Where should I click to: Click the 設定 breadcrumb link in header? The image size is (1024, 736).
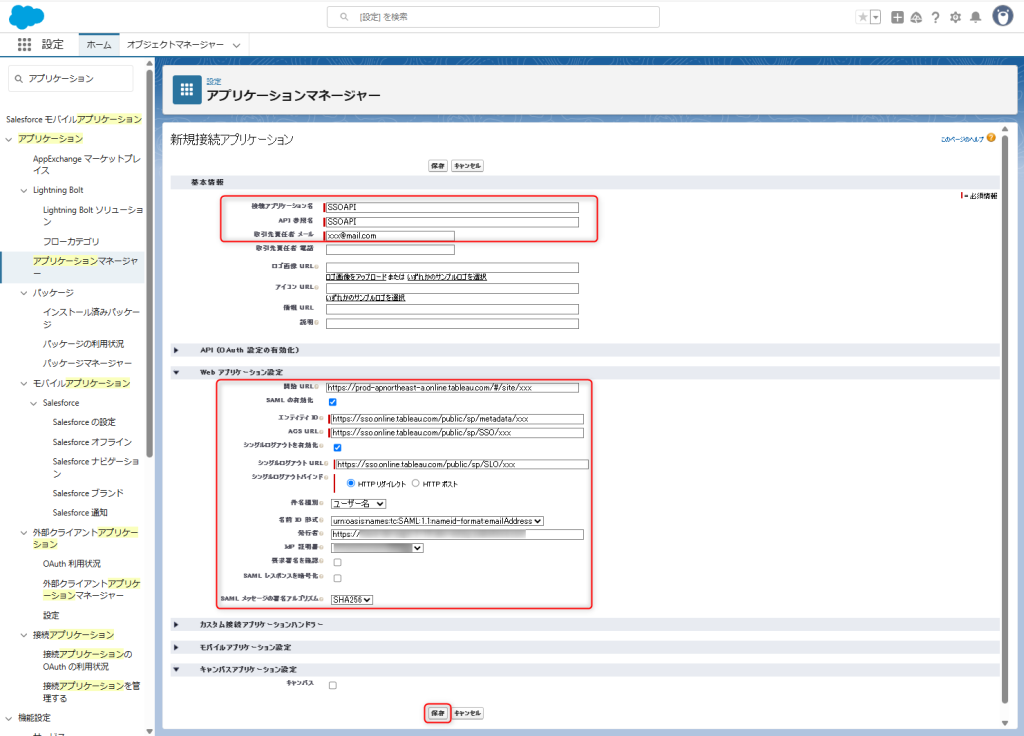pyautogui.click(x=214, y=82)
